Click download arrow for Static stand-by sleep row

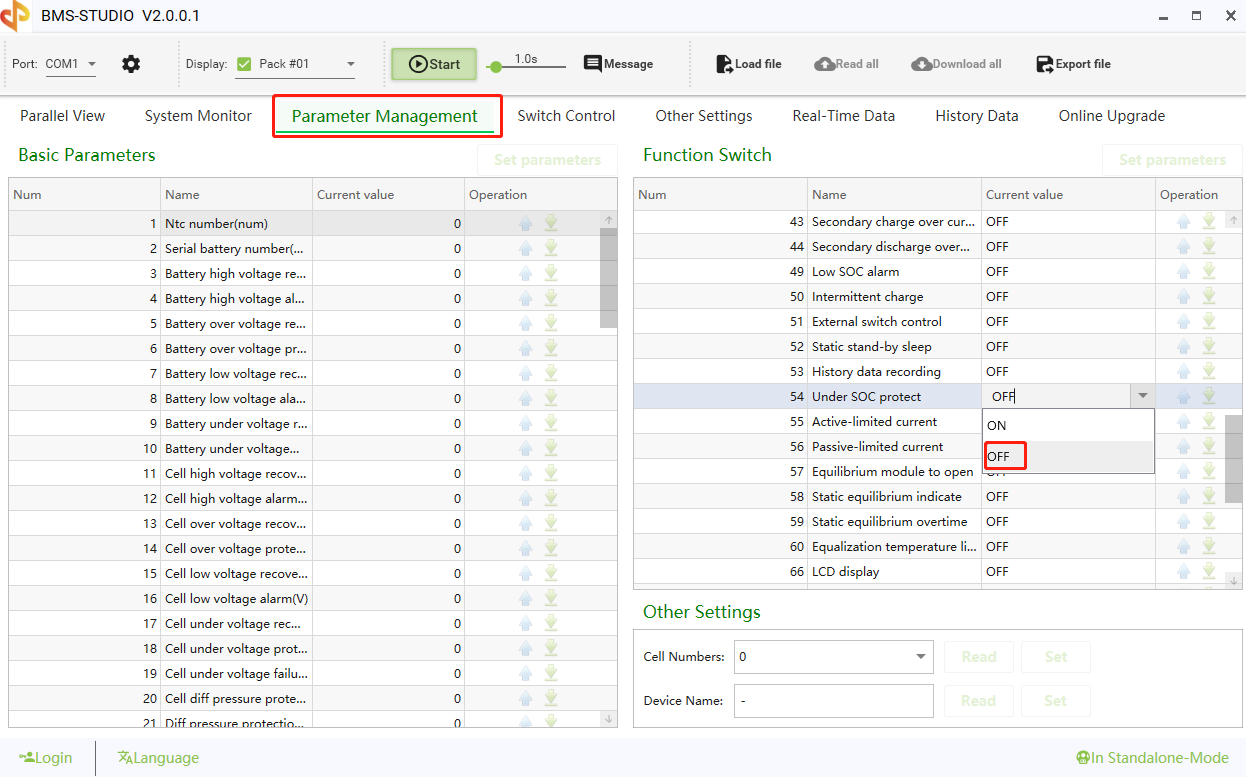1209,346
